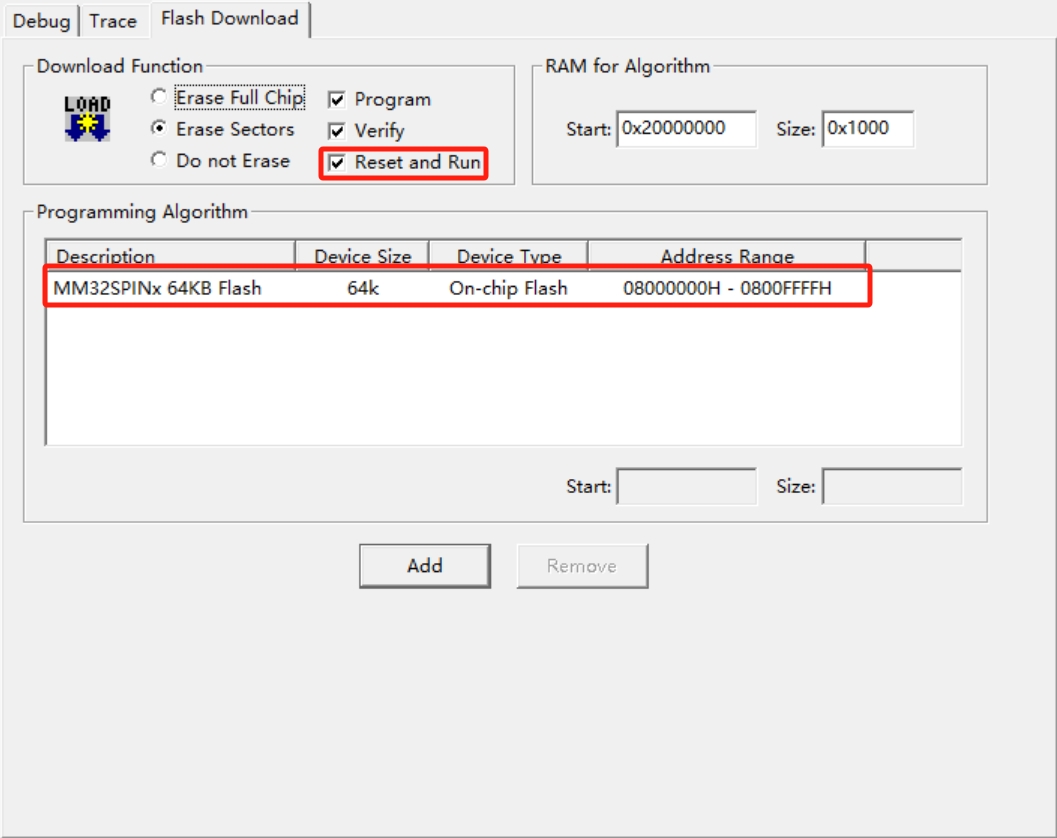Open the Trace tab

[x=113, y=21]
